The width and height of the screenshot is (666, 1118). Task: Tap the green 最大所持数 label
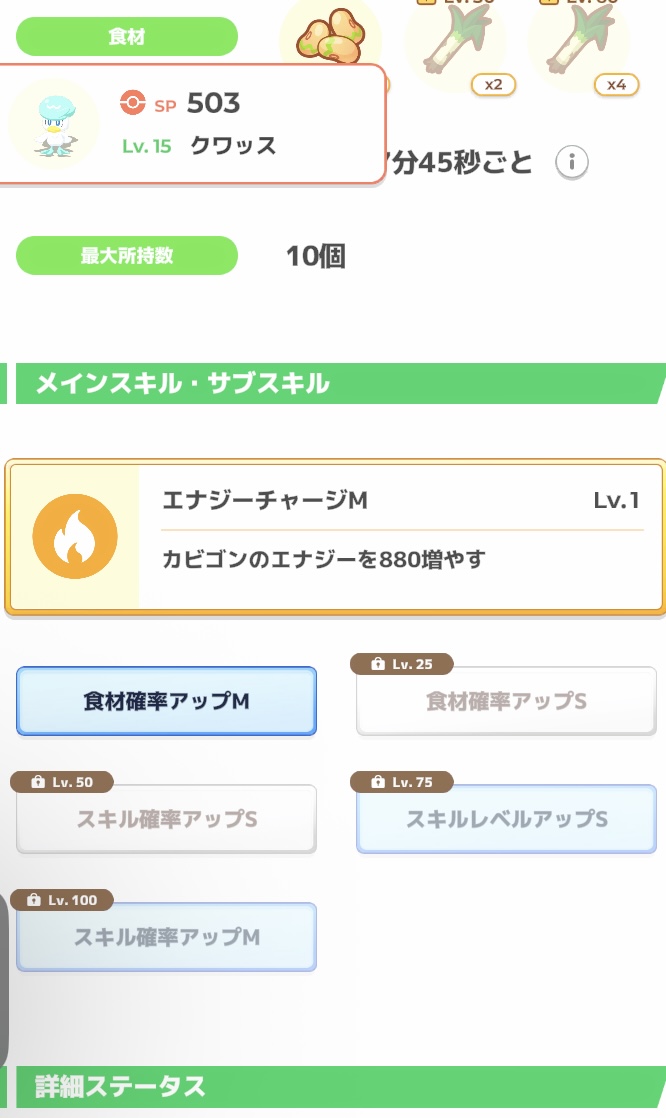pyautogui.click(x=127, y=255)
